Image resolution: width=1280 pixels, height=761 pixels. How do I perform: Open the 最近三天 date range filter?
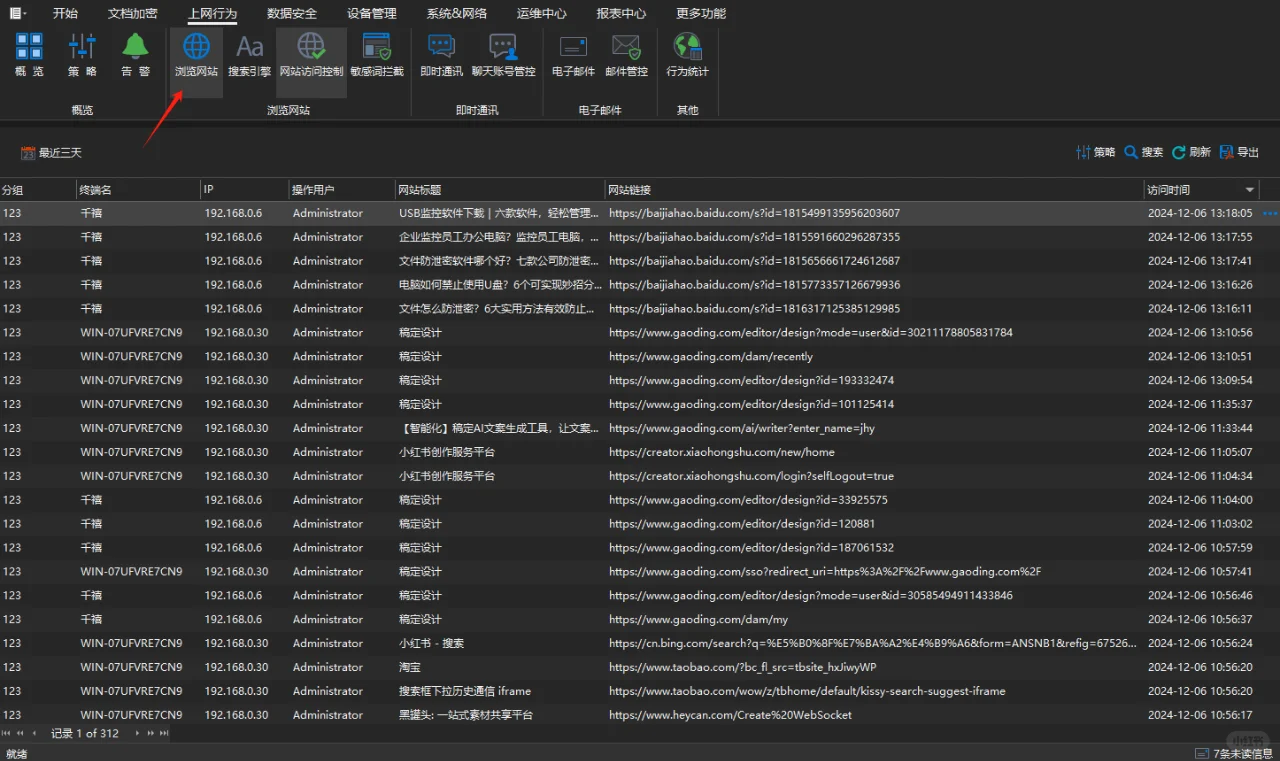click(x=51, y=153)
